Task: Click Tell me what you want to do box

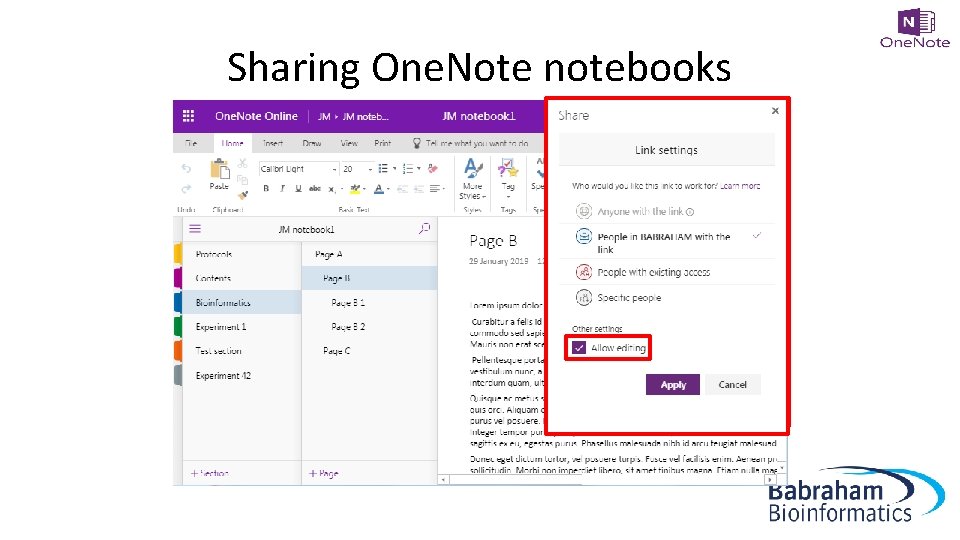Action: [x=477, y=143]
